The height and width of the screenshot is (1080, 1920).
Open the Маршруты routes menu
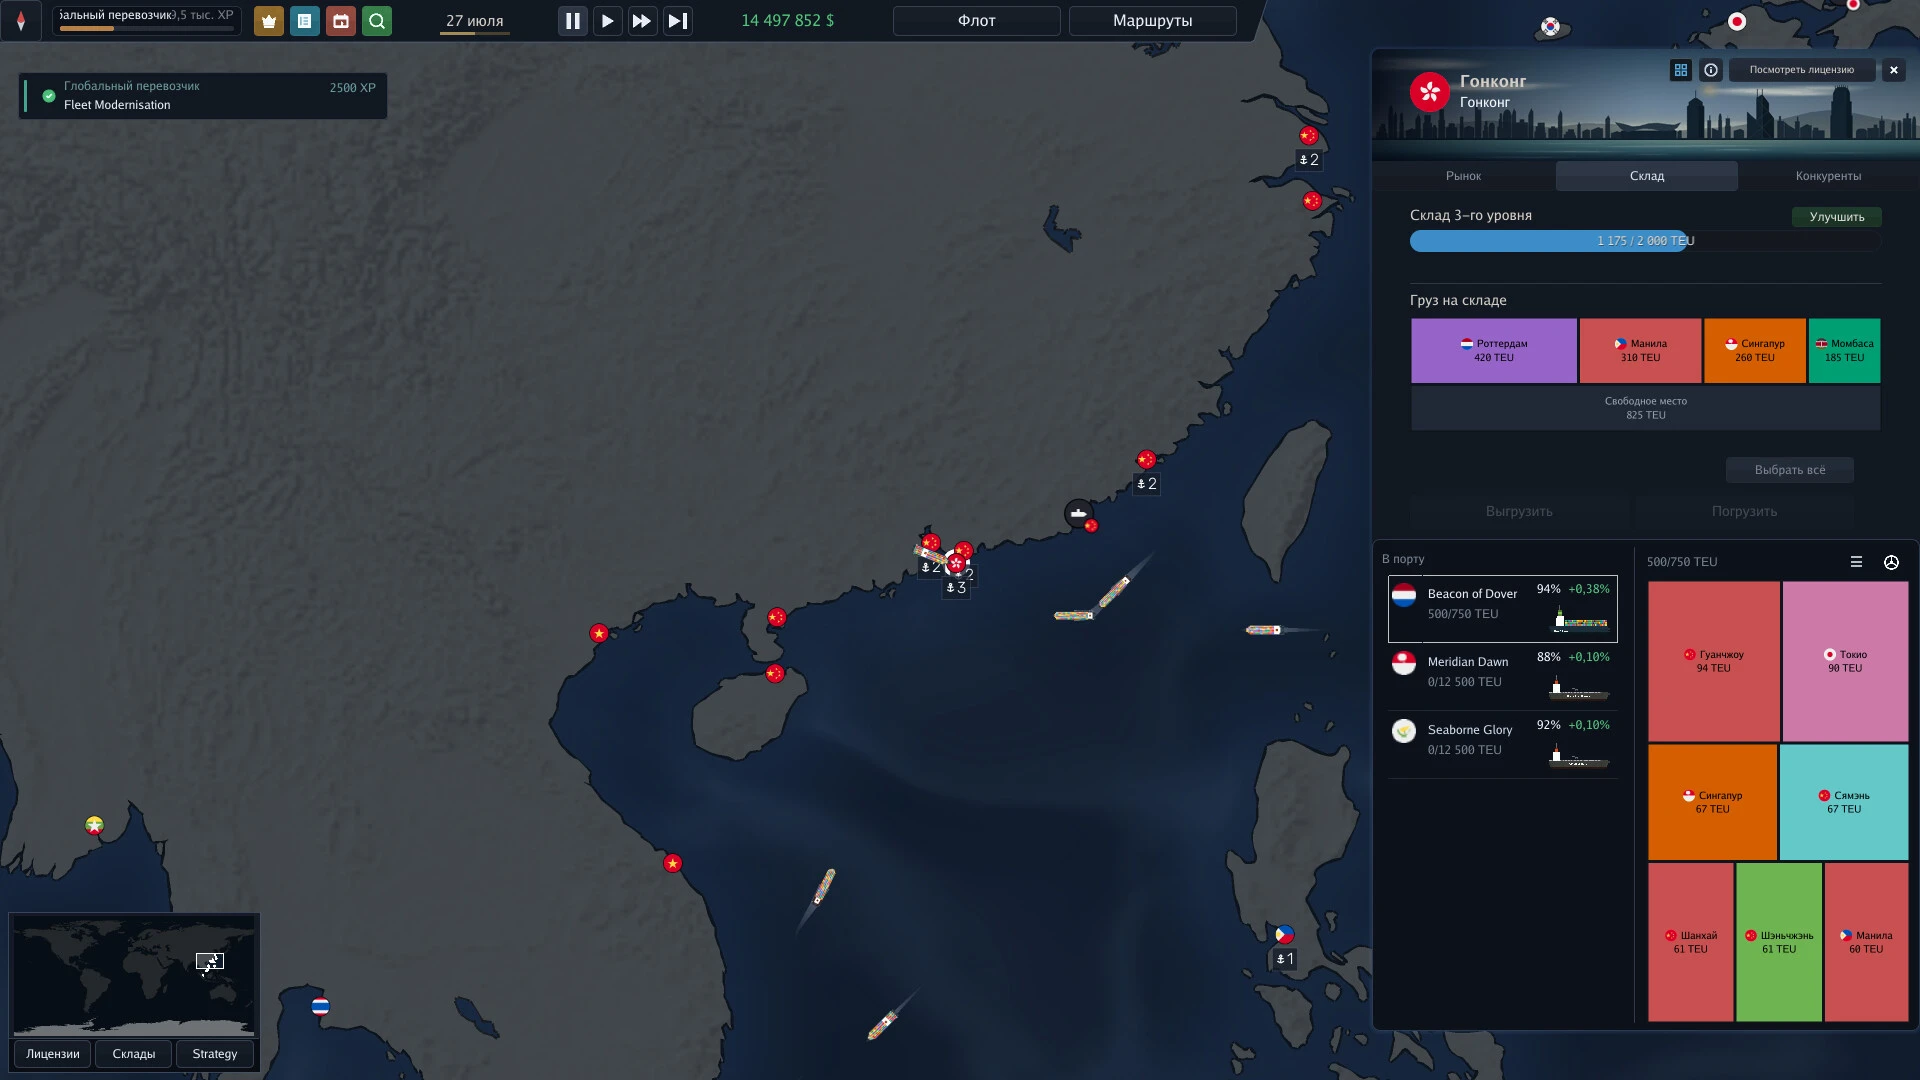coord(1152,21)
